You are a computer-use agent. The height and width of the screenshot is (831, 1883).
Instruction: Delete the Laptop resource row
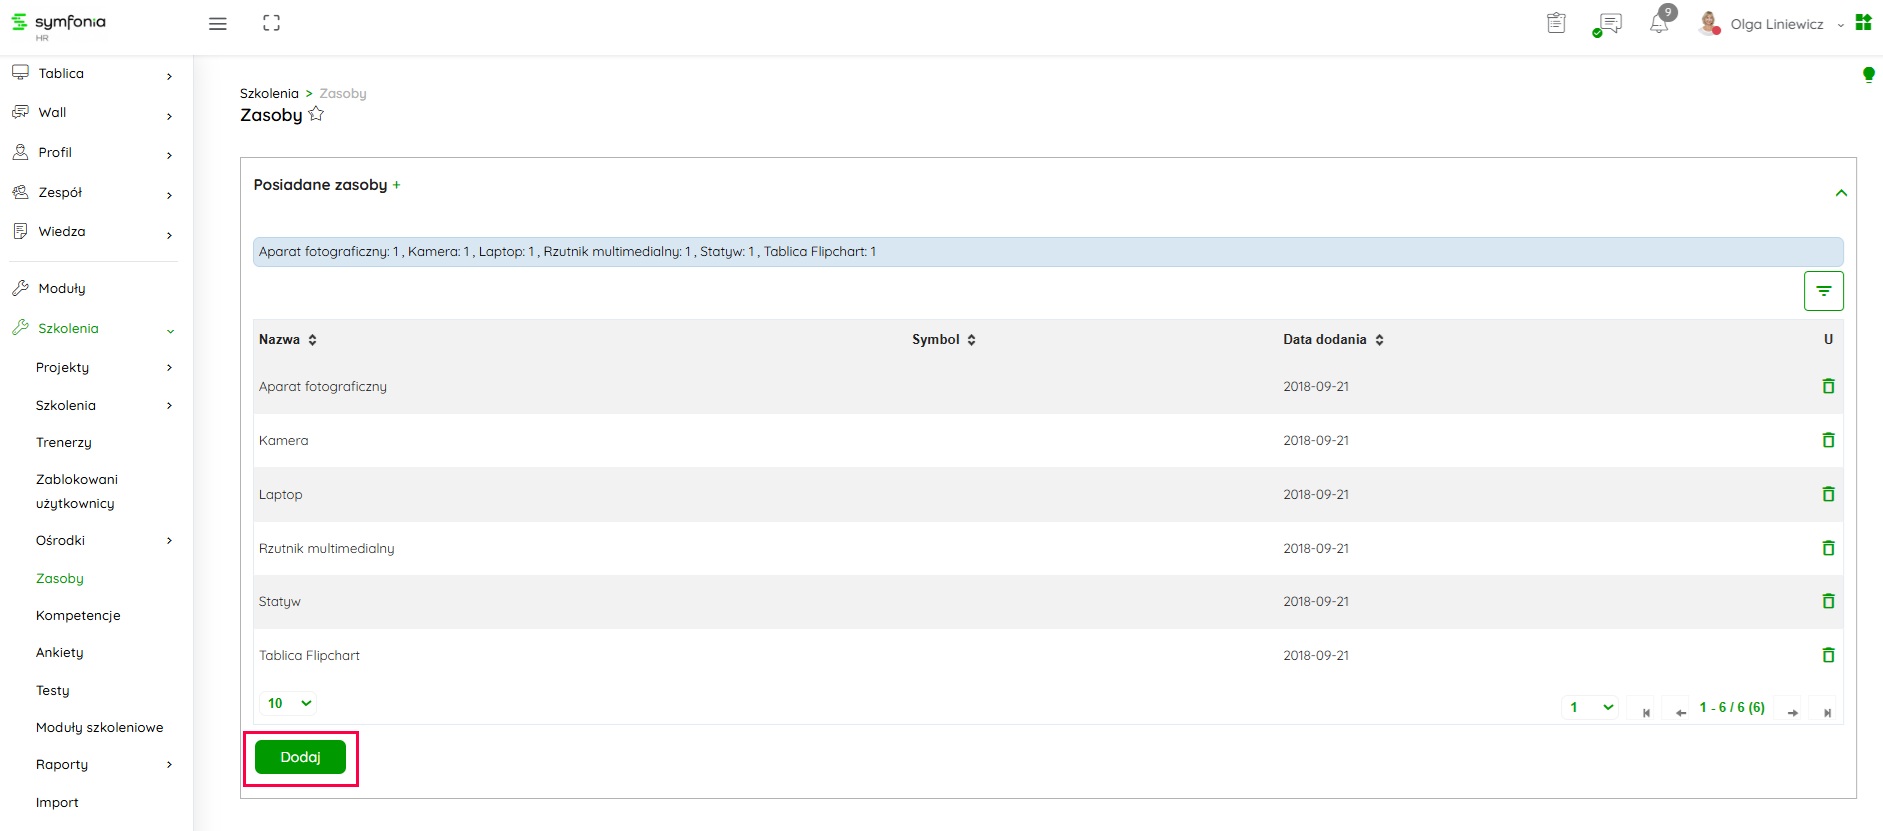[1828, 494]
